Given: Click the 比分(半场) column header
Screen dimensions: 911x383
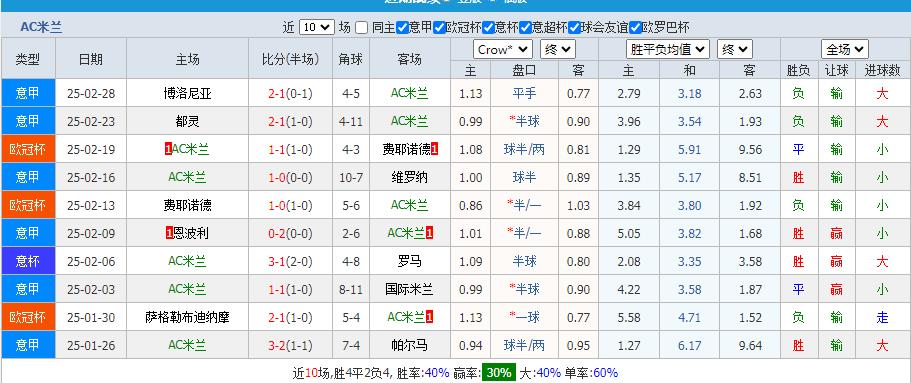Looking at the screenshot, I should [x=290, y=59].
